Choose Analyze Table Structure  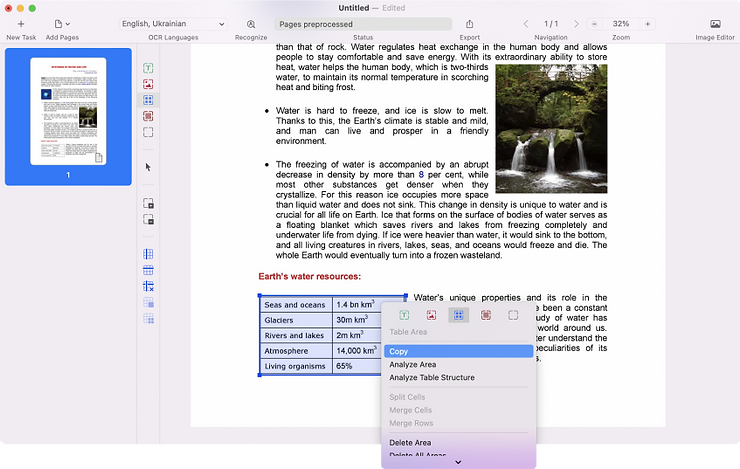point(458,377)
